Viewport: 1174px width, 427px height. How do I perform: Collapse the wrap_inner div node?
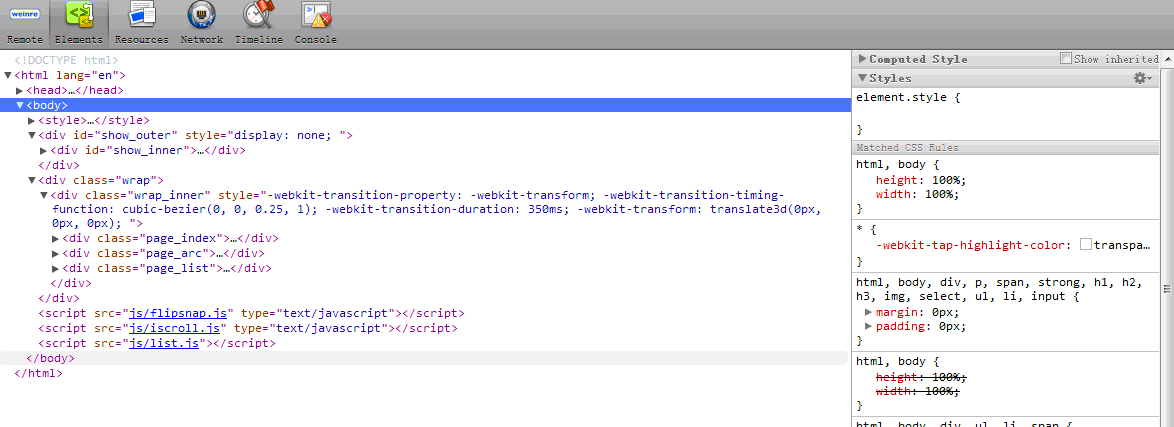pyautogui.click(x=43, y=195)
